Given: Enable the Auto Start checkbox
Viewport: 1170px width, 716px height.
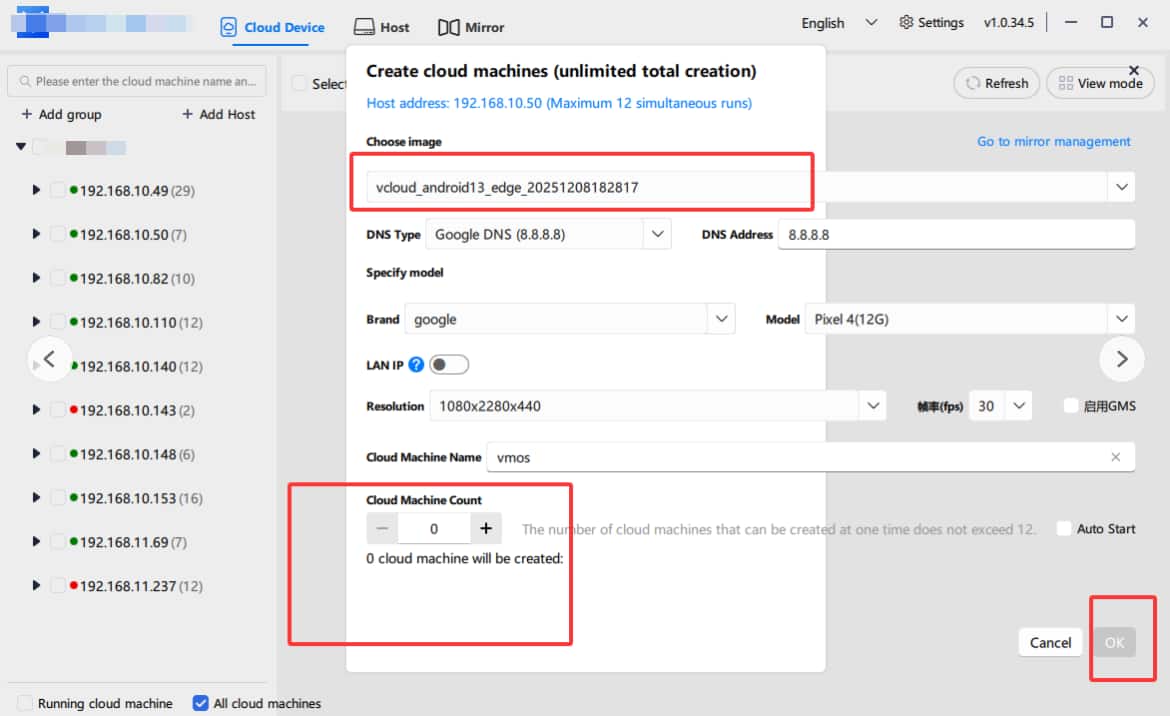Looking at the screenshot, I should [1064, 529].
